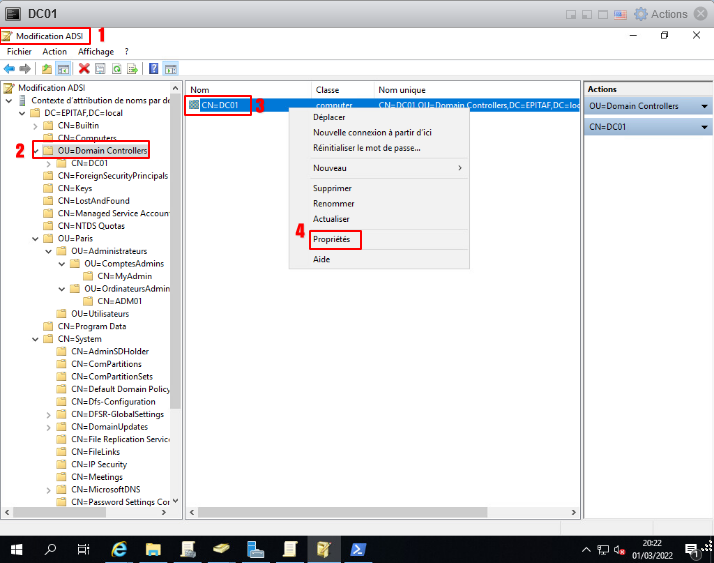Collapse the CN=System tree node
714x563 pixels.
36,339
